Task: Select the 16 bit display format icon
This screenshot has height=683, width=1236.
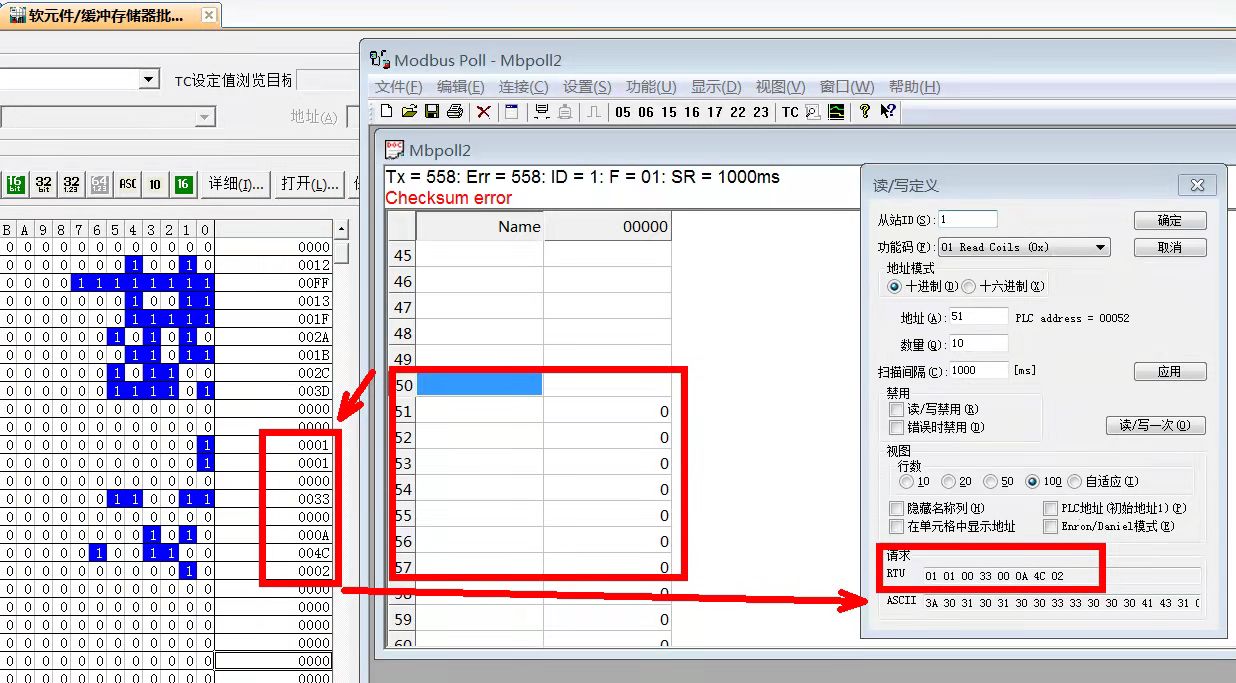Action: [16, 184]
